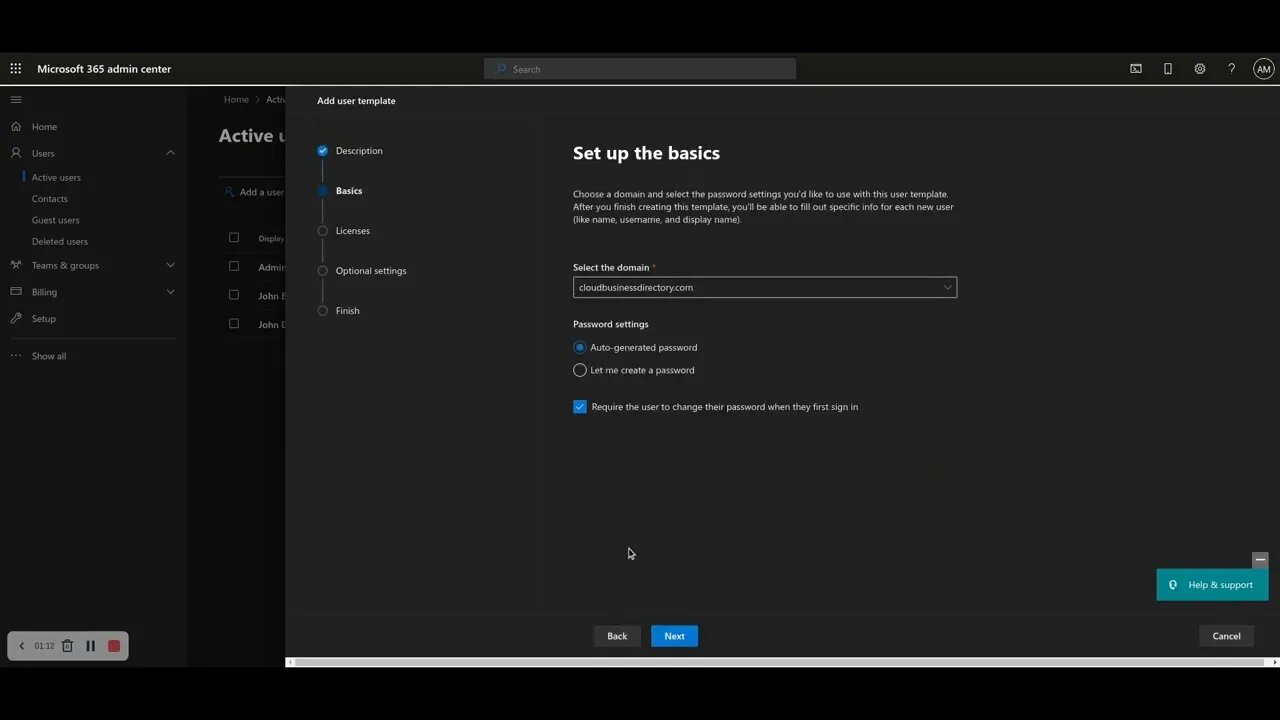Open the help question mark icon
This screenshot has width=1280, height=720.
pyautogui.click(x=1232, y=69)
